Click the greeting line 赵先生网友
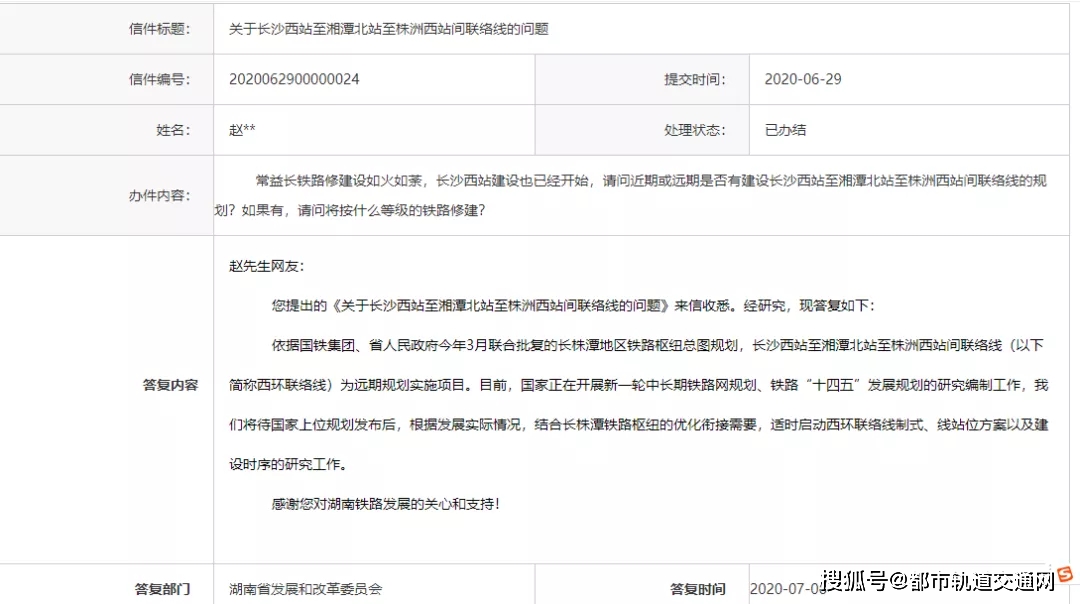The height and width of the screenshot is (604, 1080). [x=266, y=266]
